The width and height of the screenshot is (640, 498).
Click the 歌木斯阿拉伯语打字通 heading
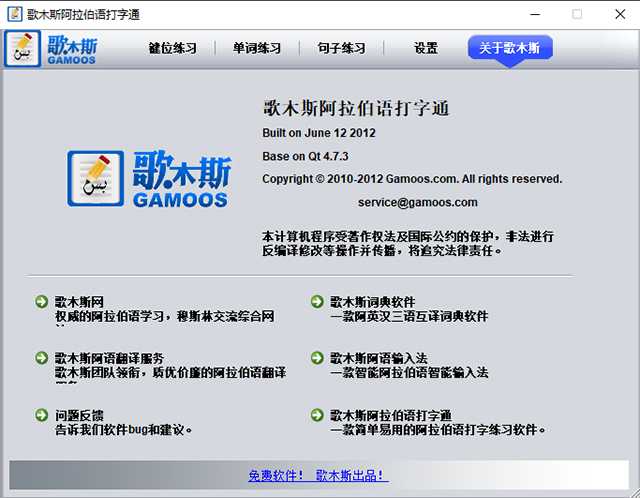(356, 108)
